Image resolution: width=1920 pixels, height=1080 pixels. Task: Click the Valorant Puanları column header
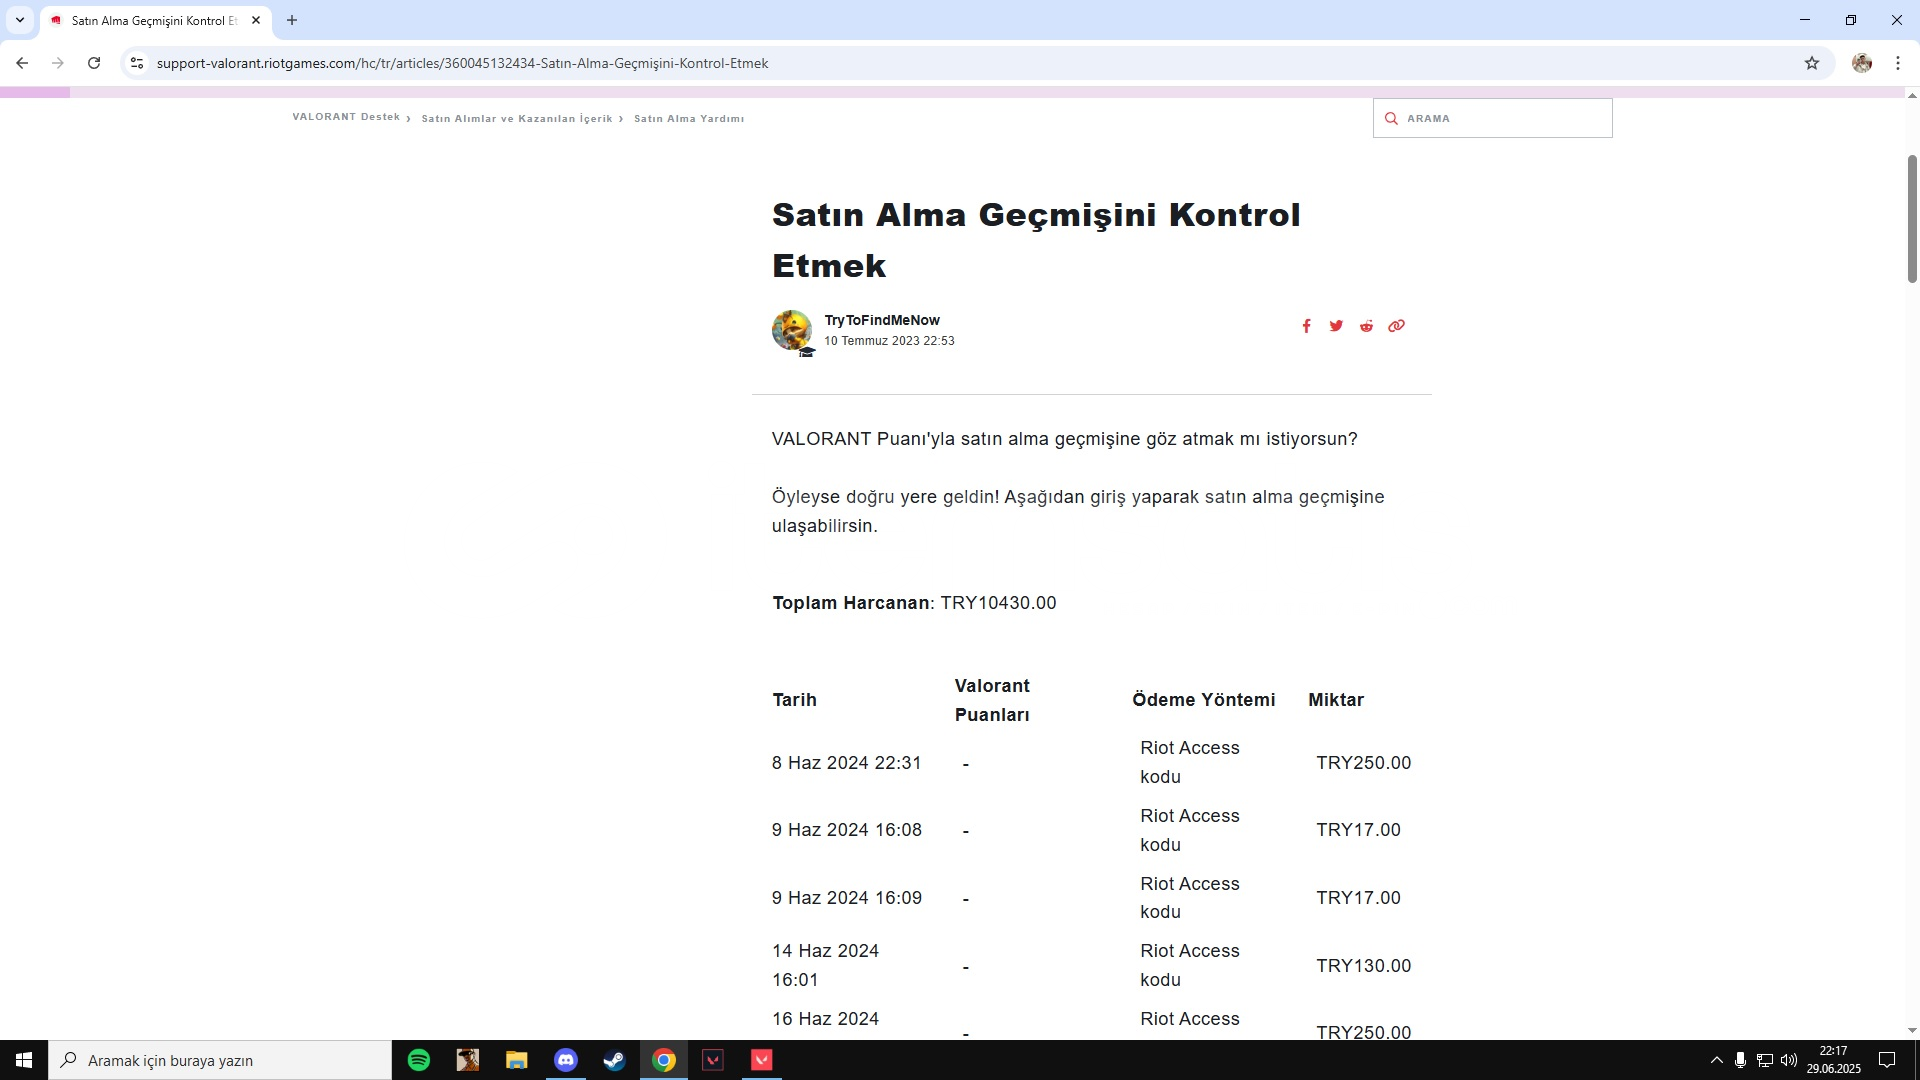[992, 700]
